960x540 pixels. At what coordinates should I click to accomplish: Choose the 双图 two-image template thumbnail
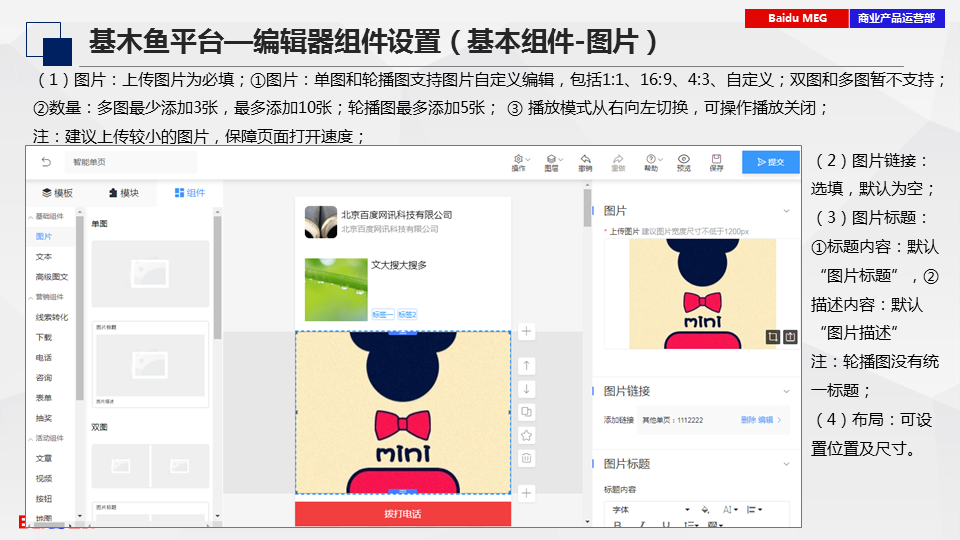(x=150, y=466)
